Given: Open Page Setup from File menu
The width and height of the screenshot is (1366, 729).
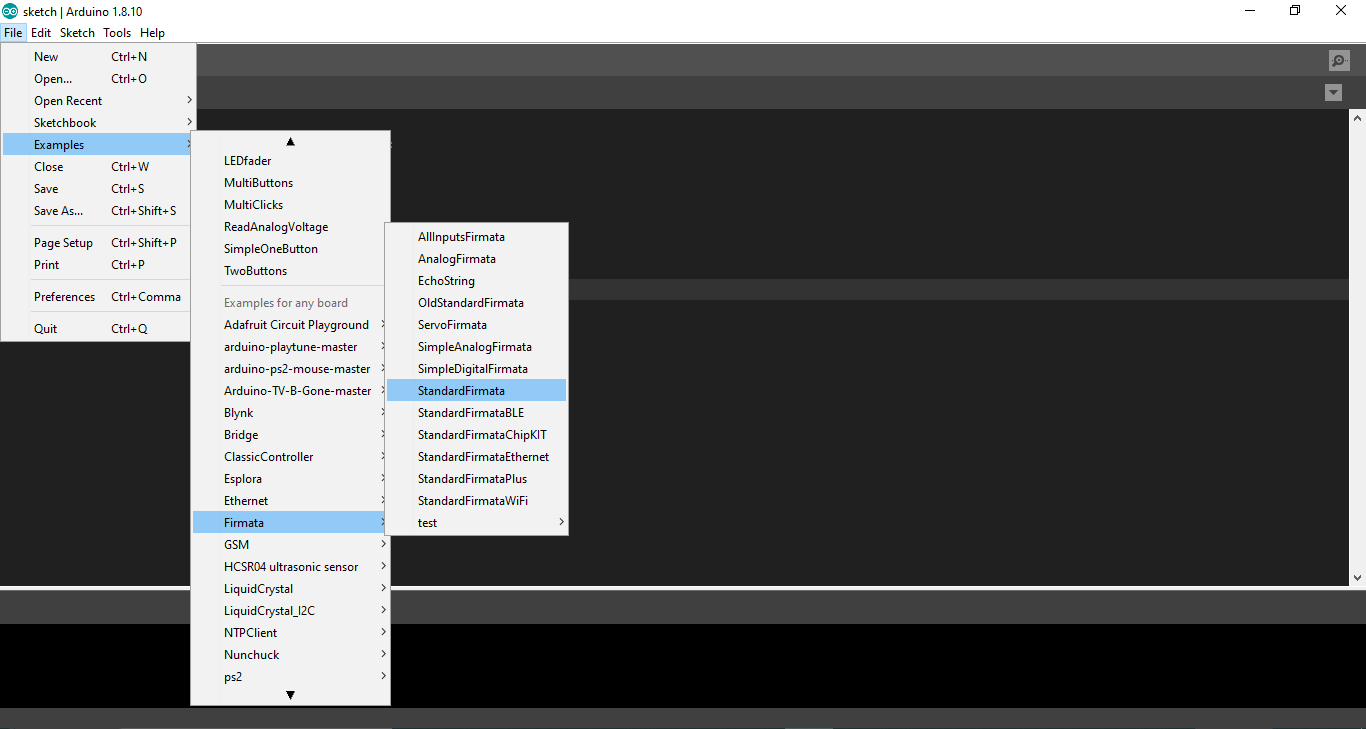Looking at the screenshot, I should pyautogui.click(x=98, y=243).
